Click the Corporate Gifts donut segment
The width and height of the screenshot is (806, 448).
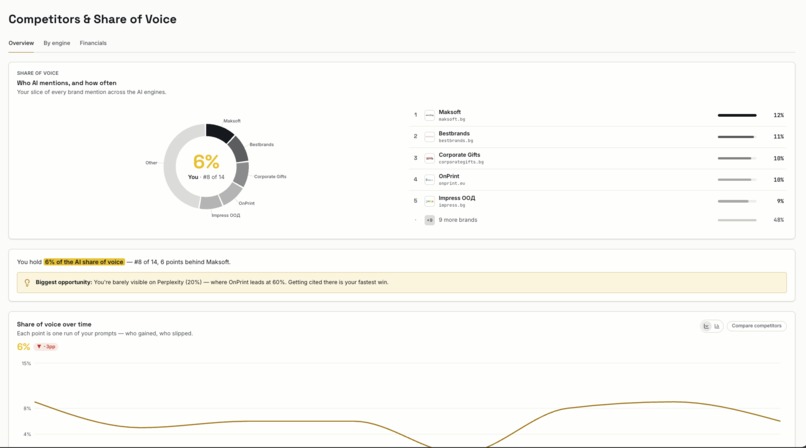[242, 174]
